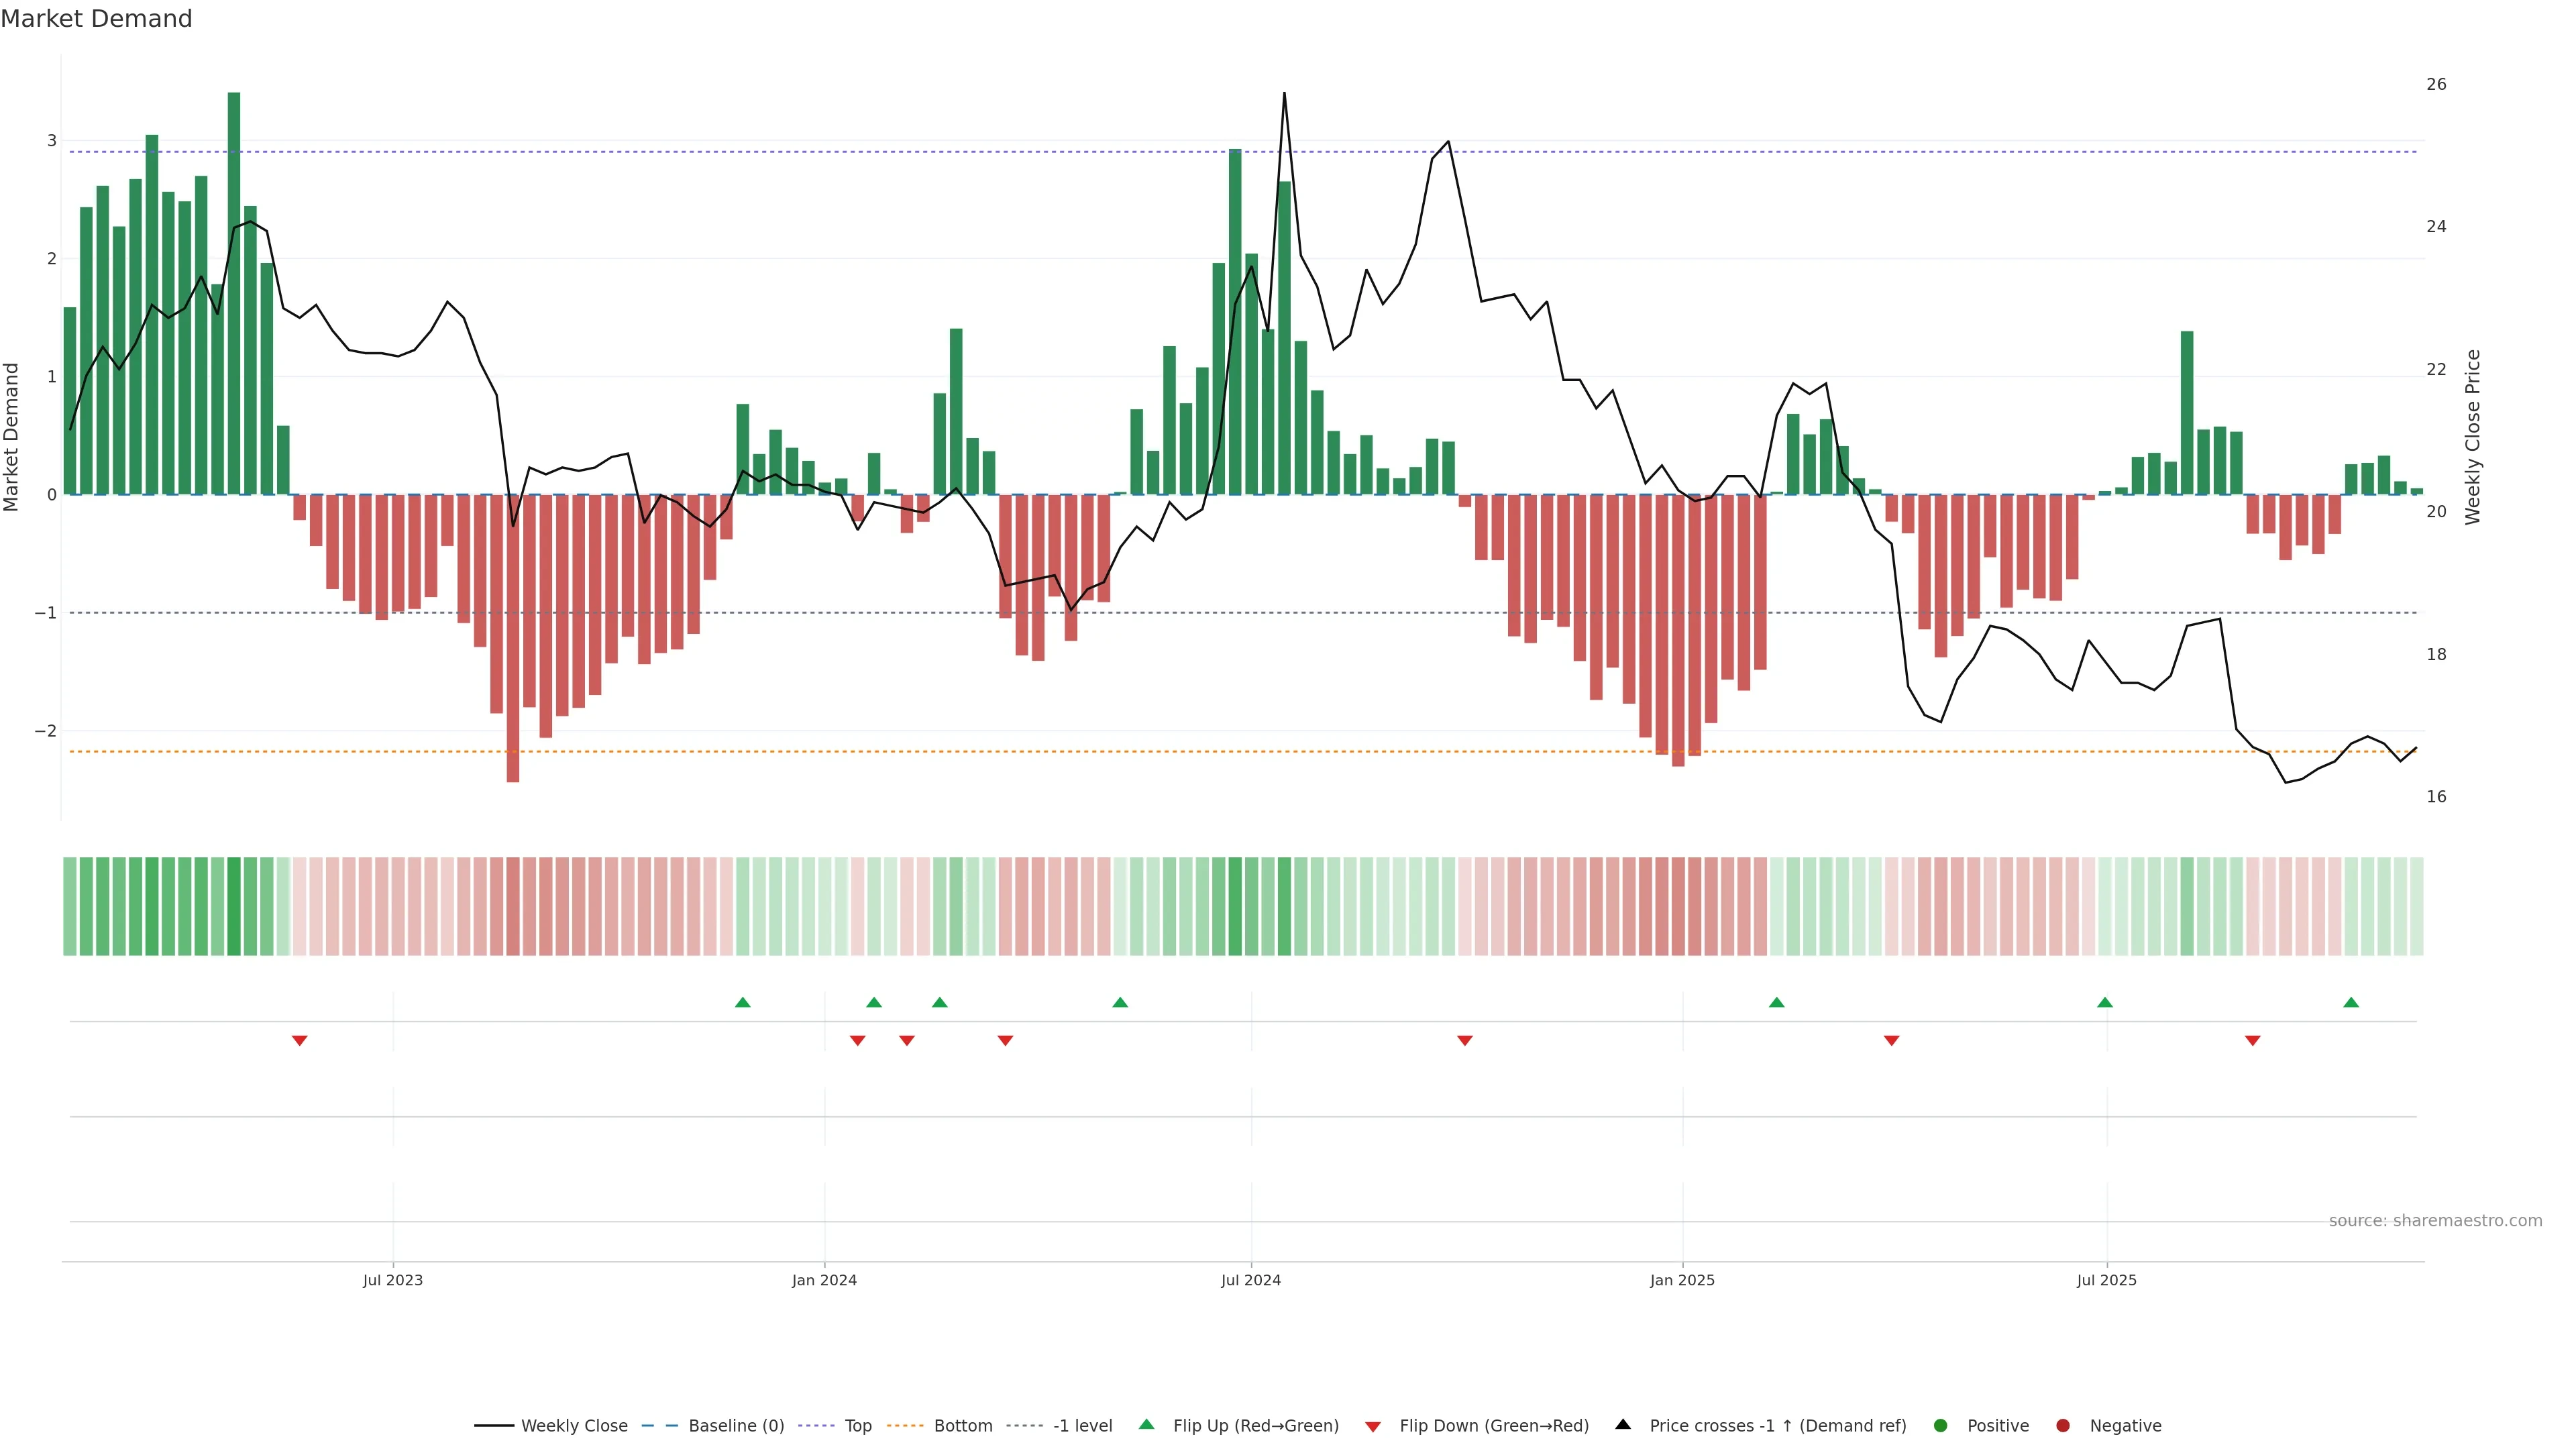Image resolution: width=2576 pixels, height=1449 pixels.
Task: Click the Market Demand chart title
Action: (x=96, y=19)
